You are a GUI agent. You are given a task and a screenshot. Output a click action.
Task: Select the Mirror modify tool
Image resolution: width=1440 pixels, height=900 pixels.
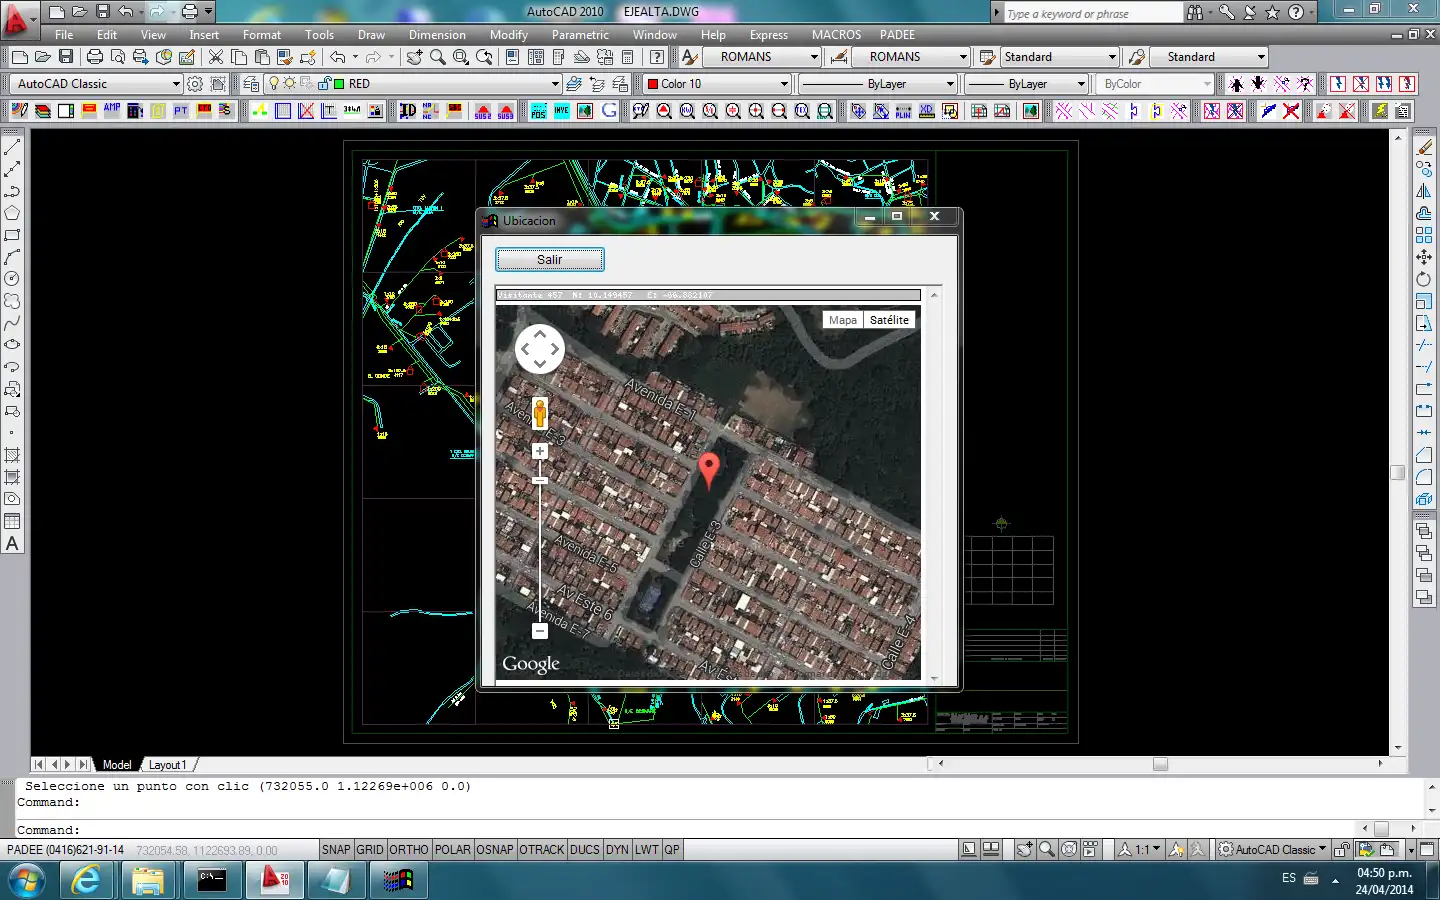(x=1424, y=190)
